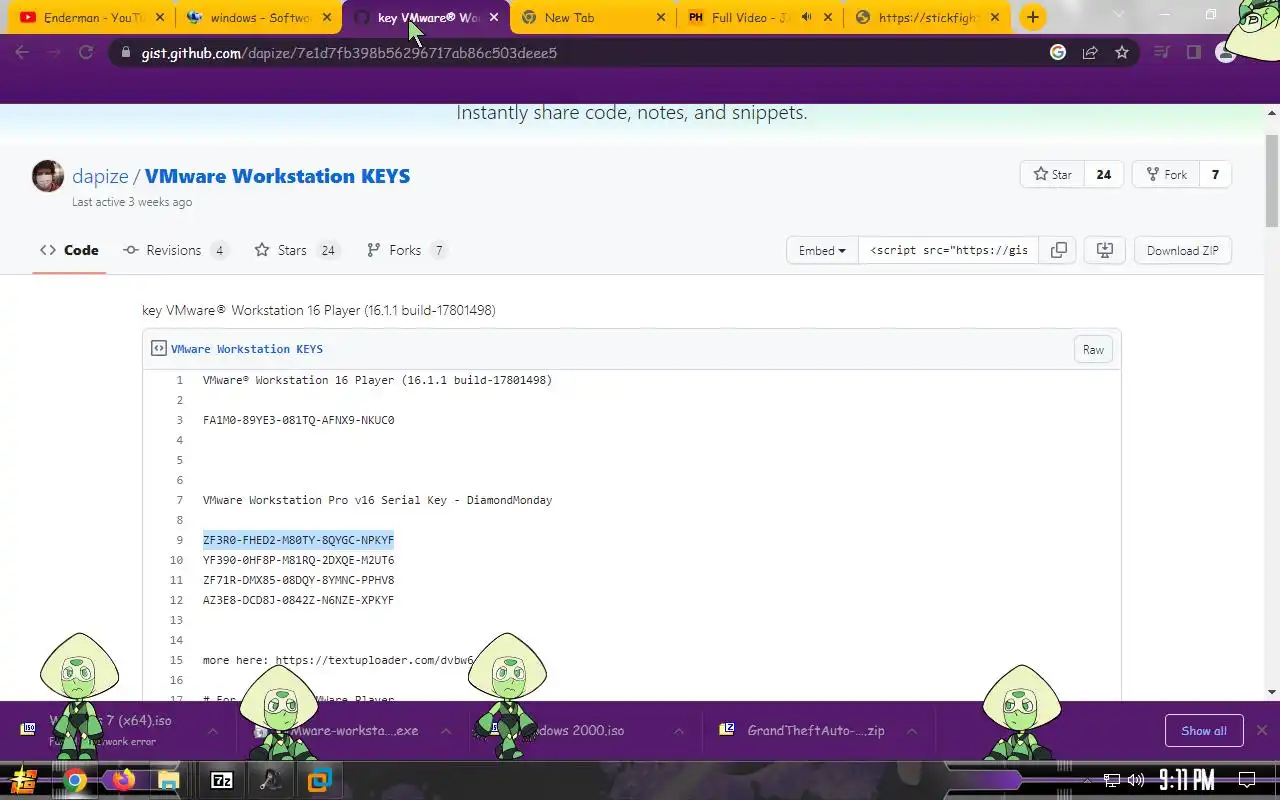Image resolution: width=1280 pixels, height=800 pixels.
Task: Mute the Full Video tab's speaker icon
Action: 807,17
